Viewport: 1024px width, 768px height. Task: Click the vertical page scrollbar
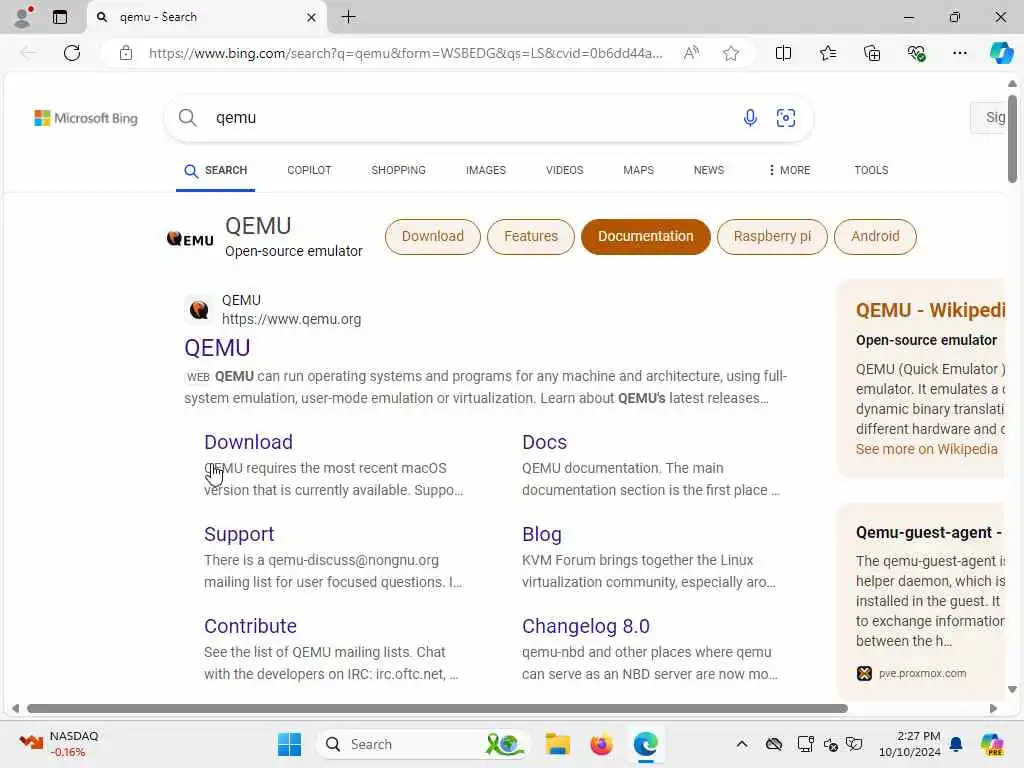tap(1012, 139)
